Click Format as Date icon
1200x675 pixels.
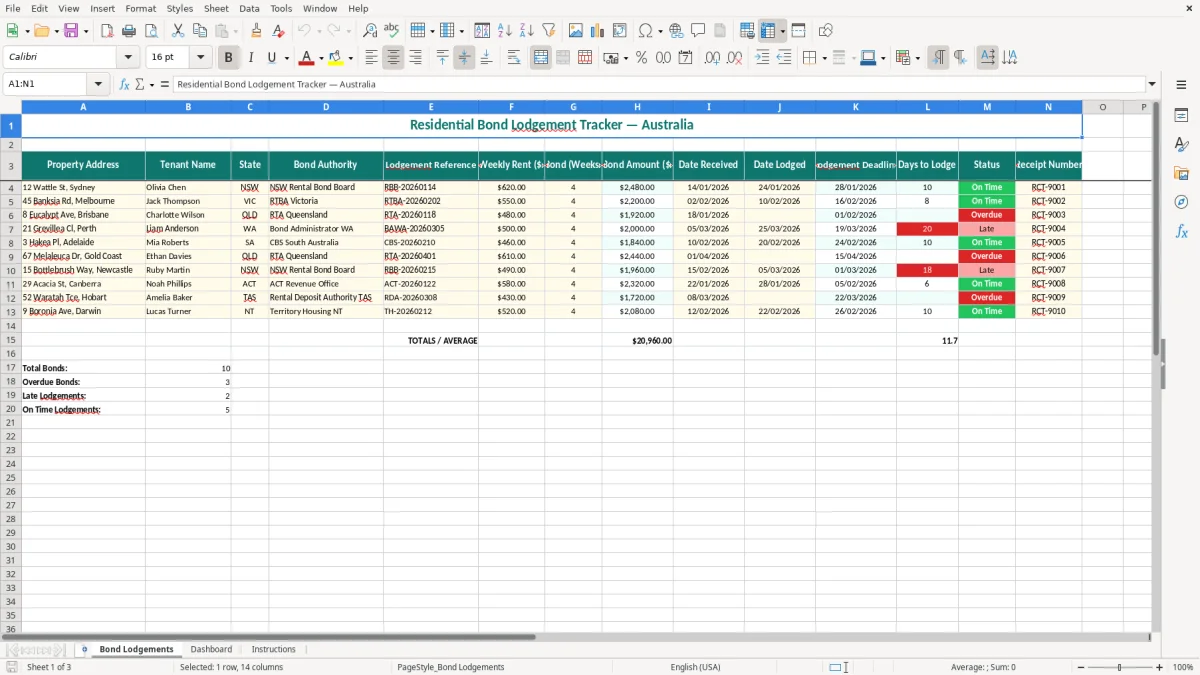click(x=685, y=58)
